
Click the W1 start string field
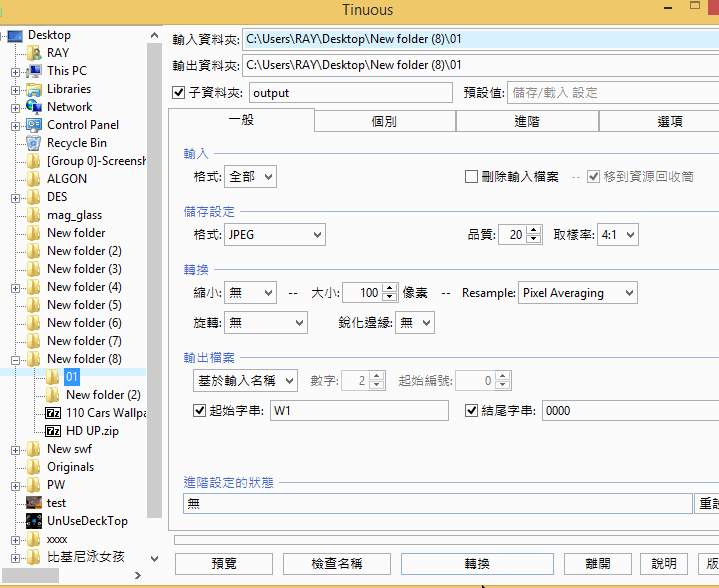point(359,410)
